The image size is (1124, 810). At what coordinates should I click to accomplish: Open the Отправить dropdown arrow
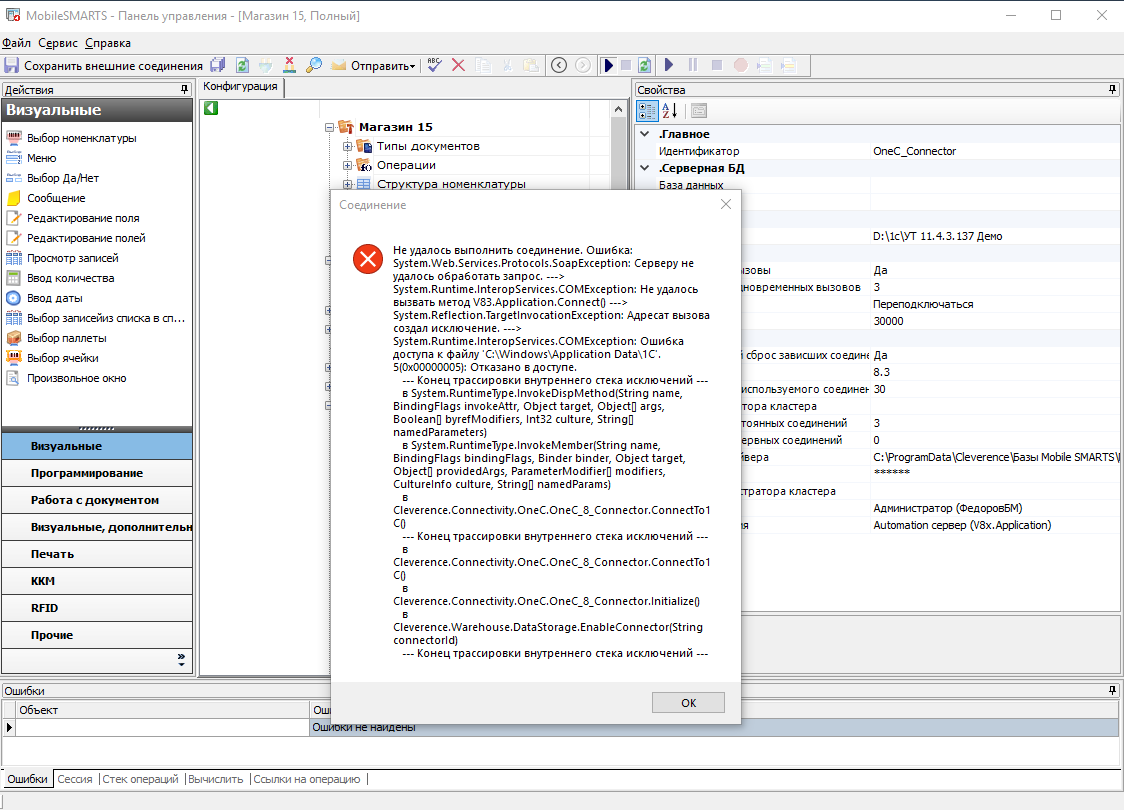(x=413, y=67)
